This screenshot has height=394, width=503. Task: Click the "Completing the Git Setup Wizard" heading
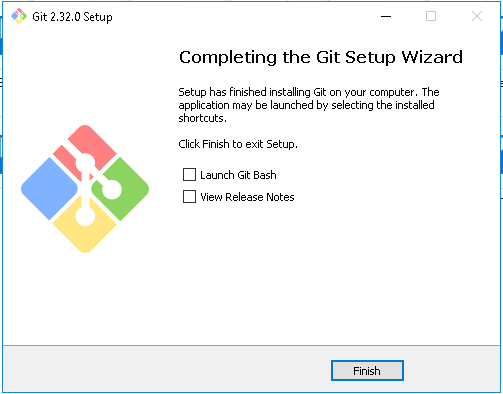pos(321,57)
